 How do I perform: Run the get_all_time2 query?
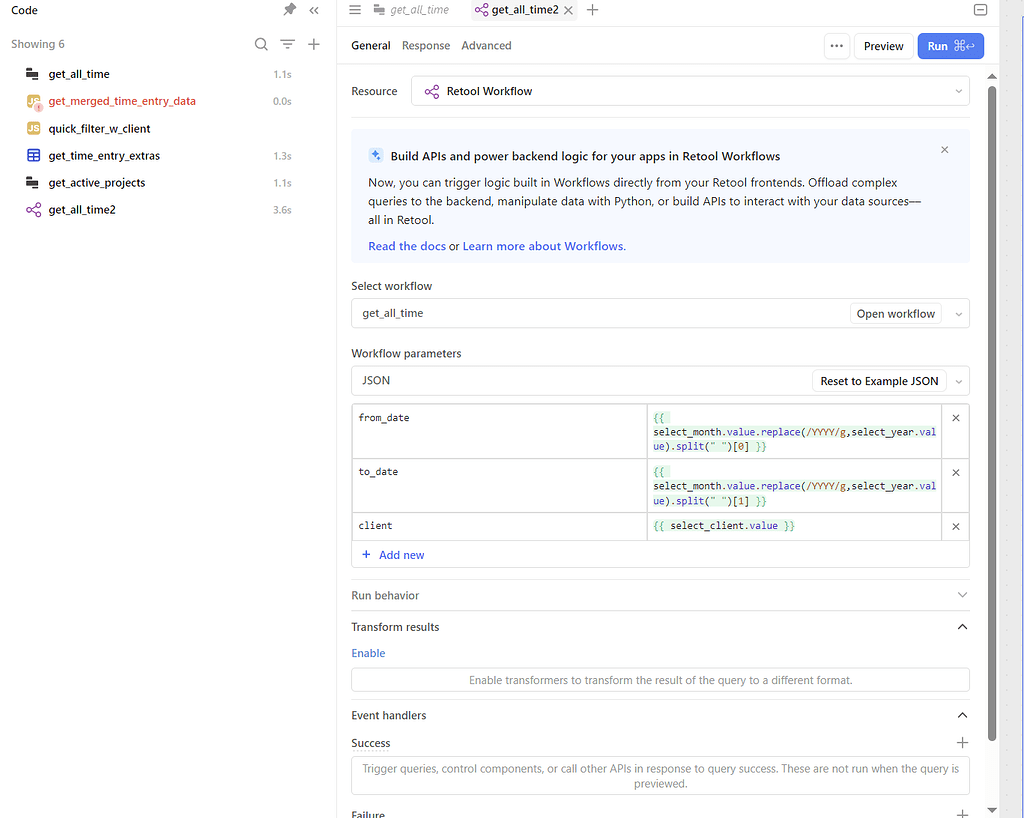click(x=949, y=46)
